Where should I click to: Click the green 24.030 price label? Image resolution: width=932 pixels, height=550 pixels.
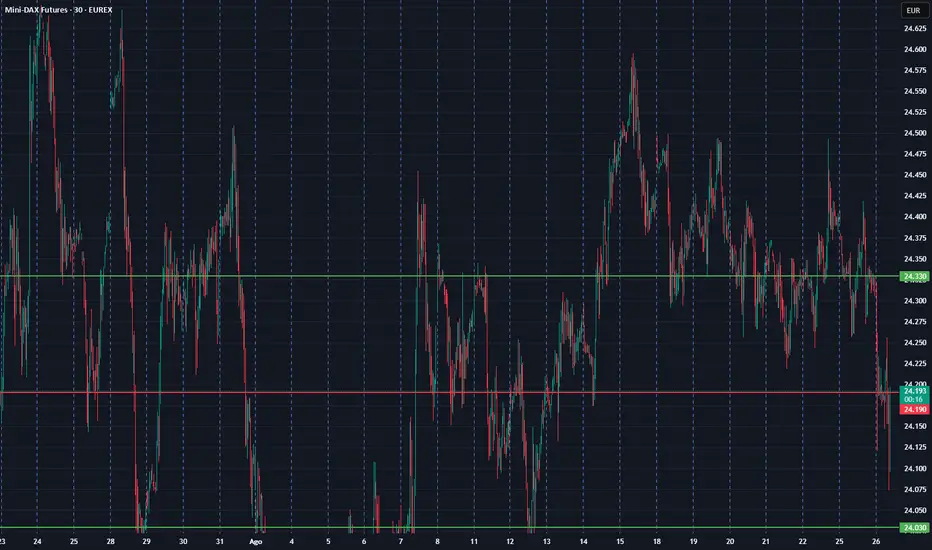913,527
